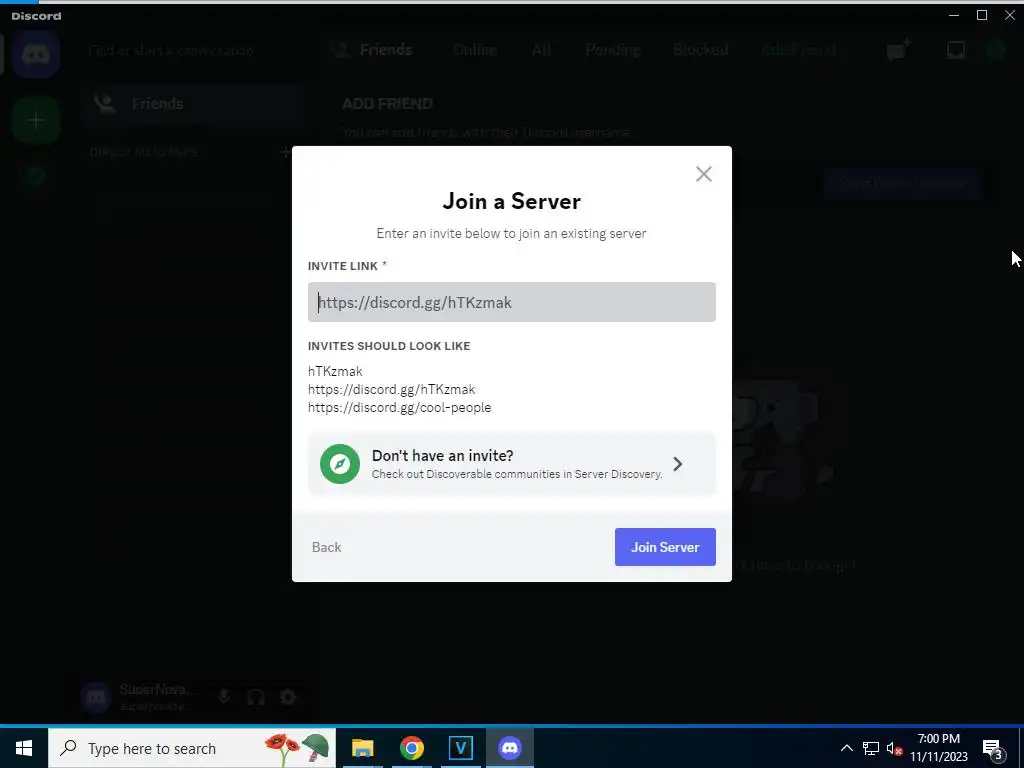Click the help icon in header
This screenshot has height=768, width=1024.
click(x=996, y=50)
